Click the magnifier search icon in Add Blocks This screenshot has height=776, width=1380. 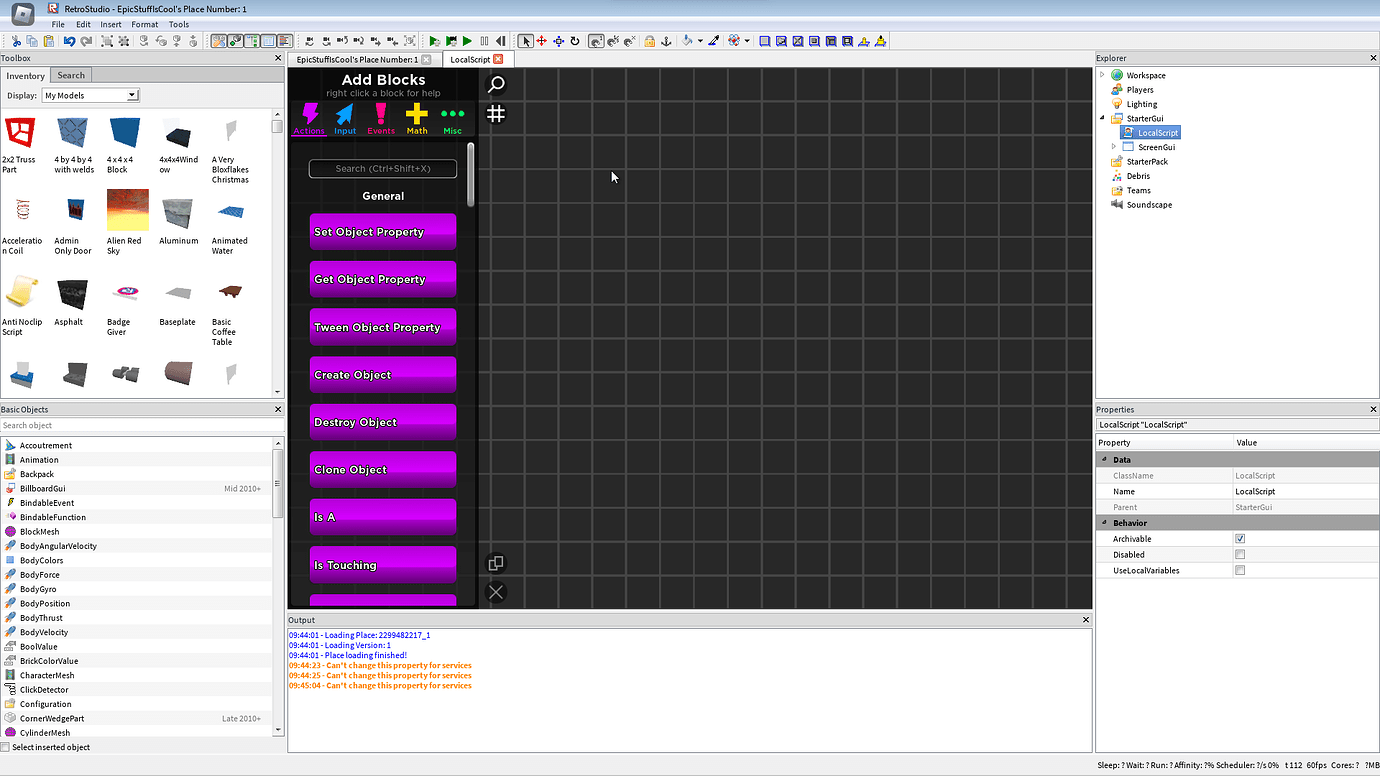tap(496, 85)
